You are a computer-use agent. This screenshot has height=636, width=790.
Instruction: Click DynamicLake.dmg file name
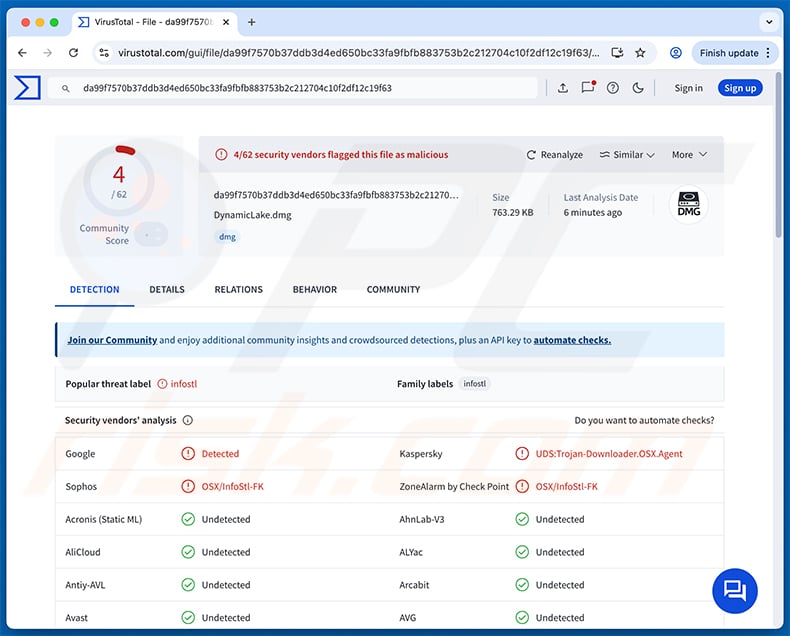pyautogui.click(x=252, y=215)
